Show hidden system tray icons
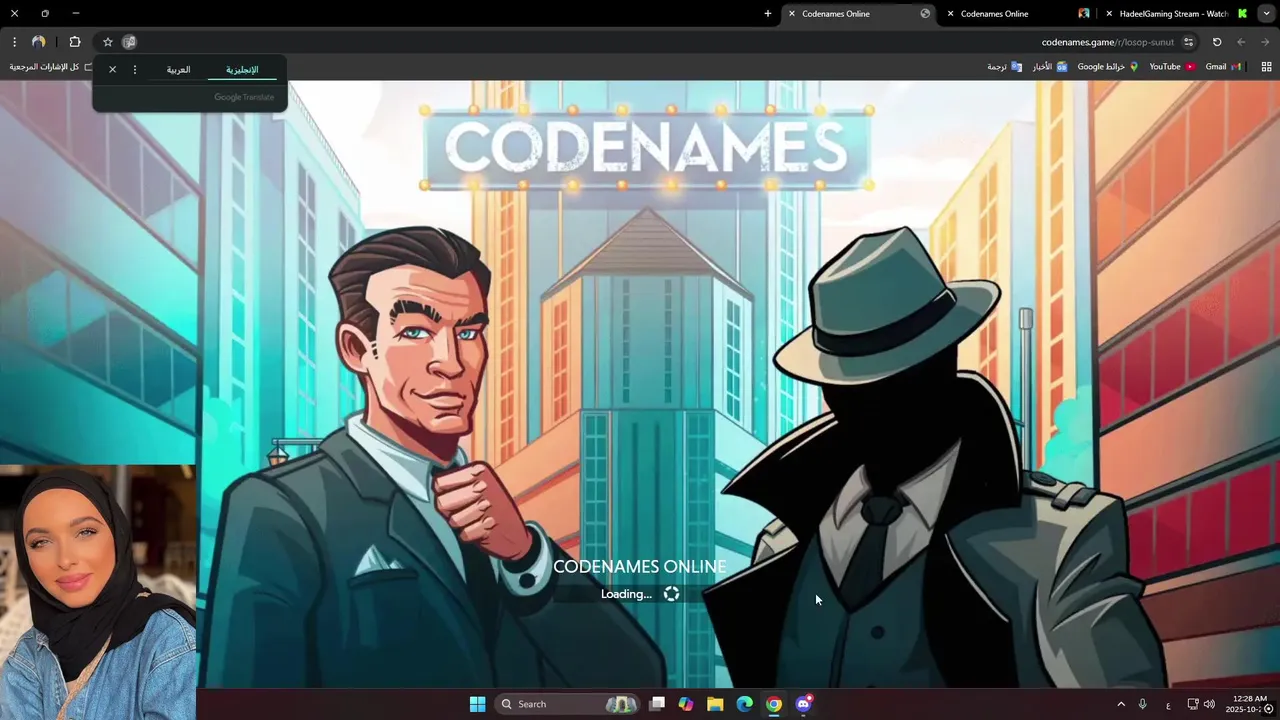 (x=1120, y=704)
